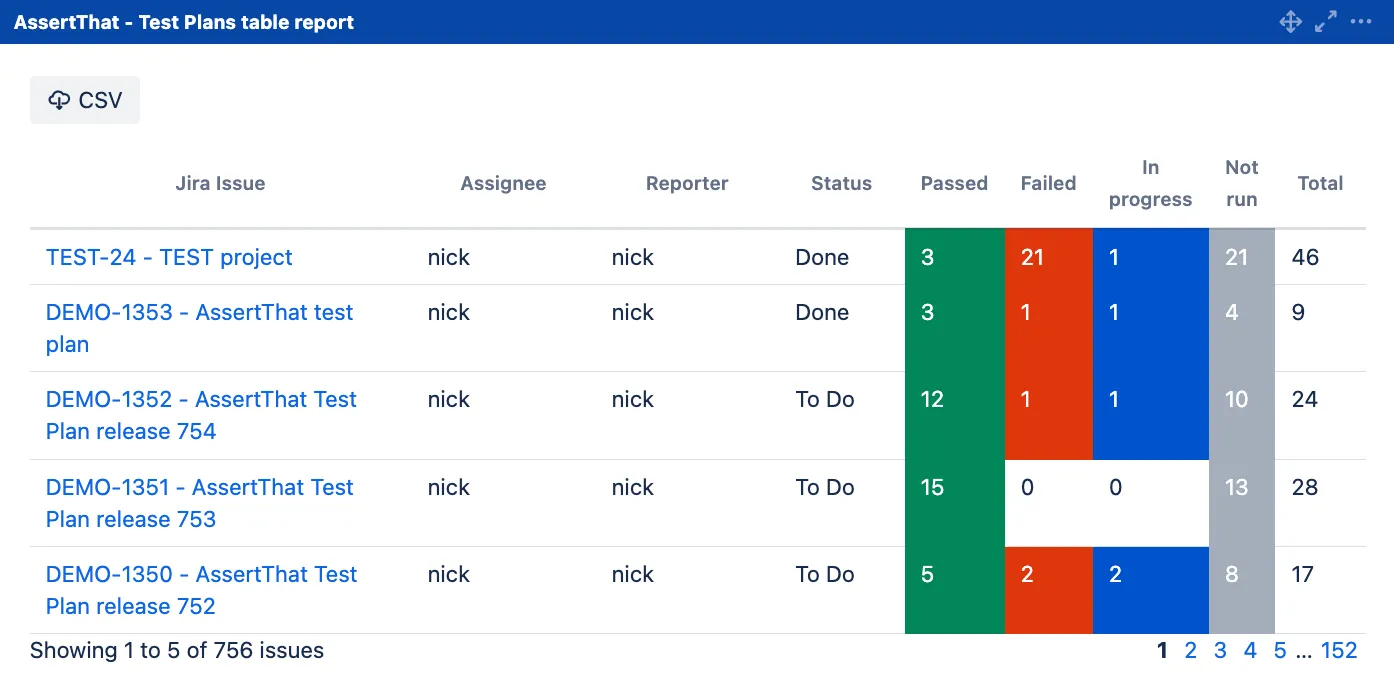The height and width of the screenshot is (698, 1394).
Task: Open DEMO-1353 AssertThat test plan link
Action: click(200, 328)
